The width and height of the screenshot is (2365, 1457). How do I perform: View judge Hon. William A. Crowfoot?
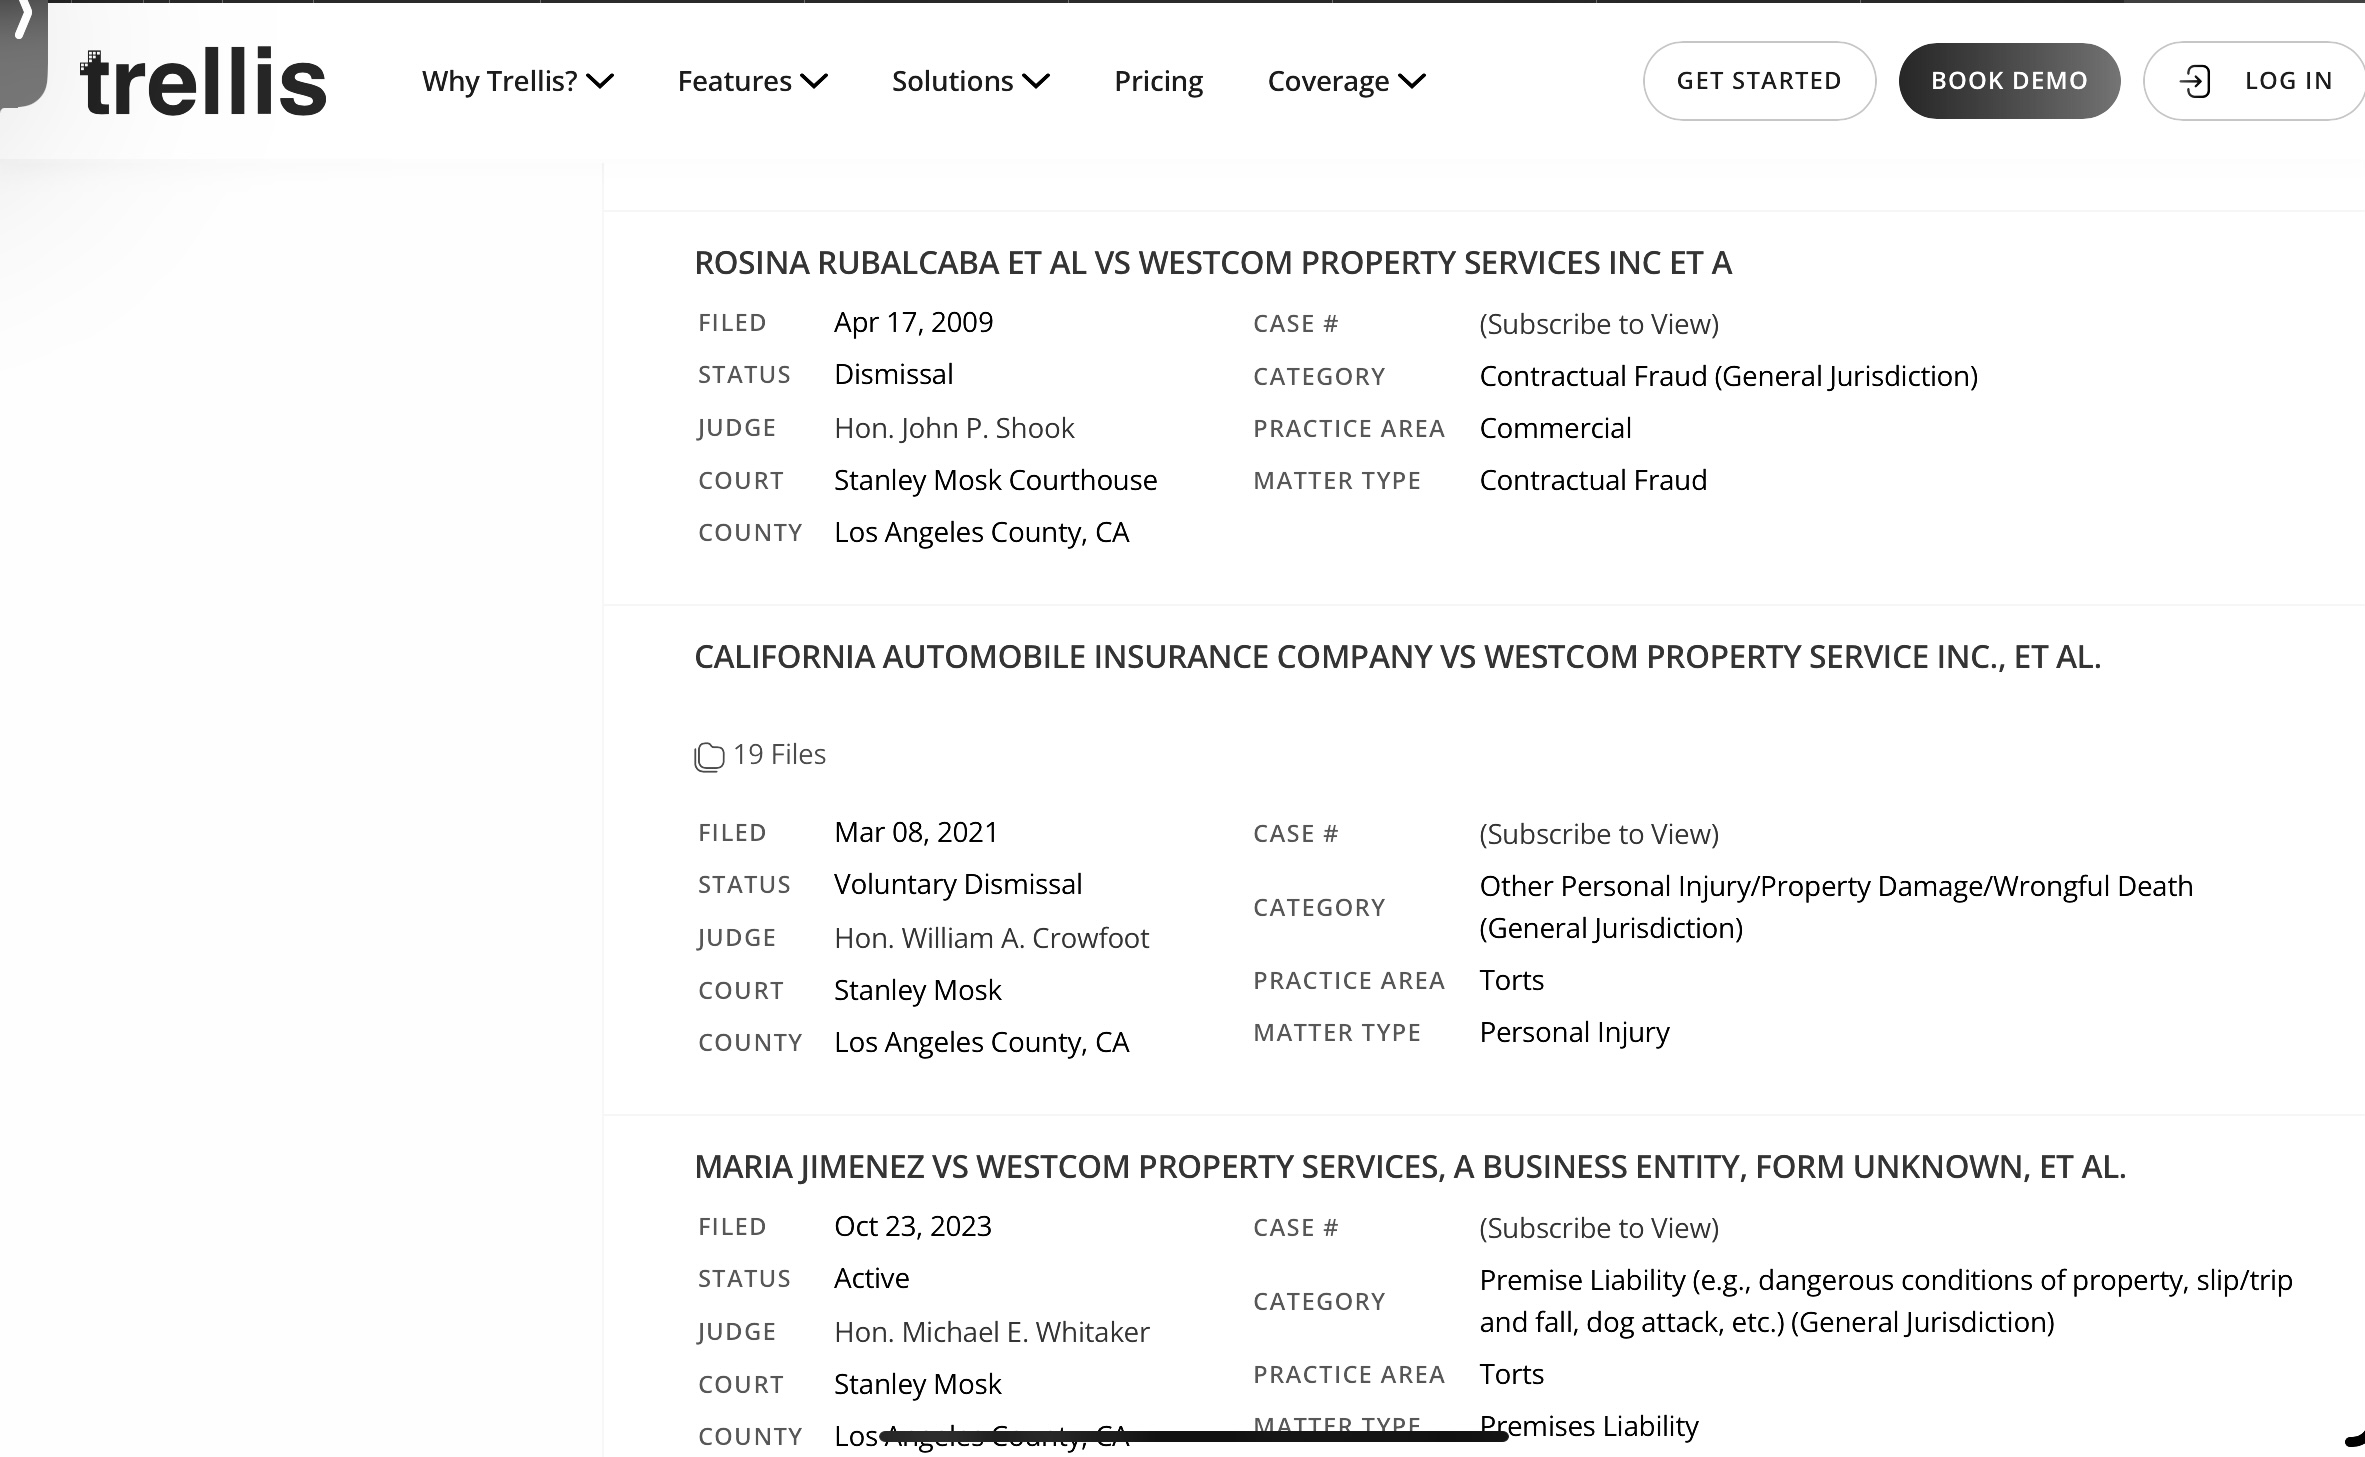991,938
